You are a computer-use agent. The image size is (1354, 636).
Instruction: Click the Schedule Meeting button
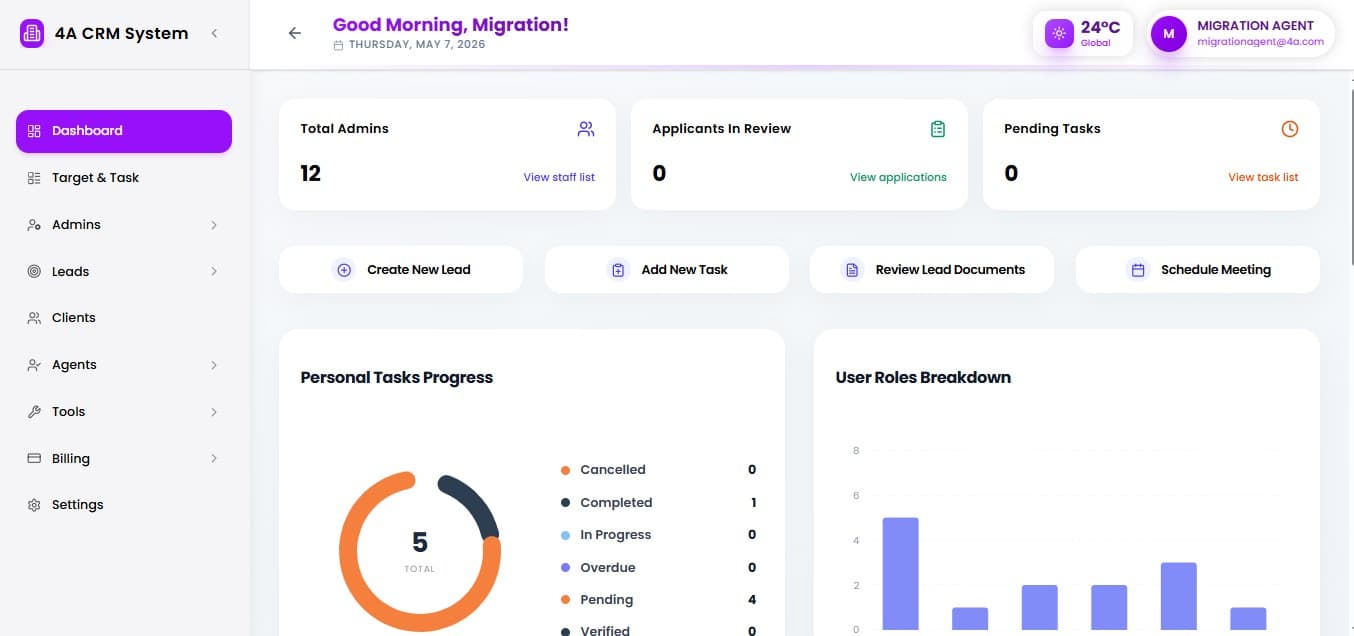(x=1198, y=270)
